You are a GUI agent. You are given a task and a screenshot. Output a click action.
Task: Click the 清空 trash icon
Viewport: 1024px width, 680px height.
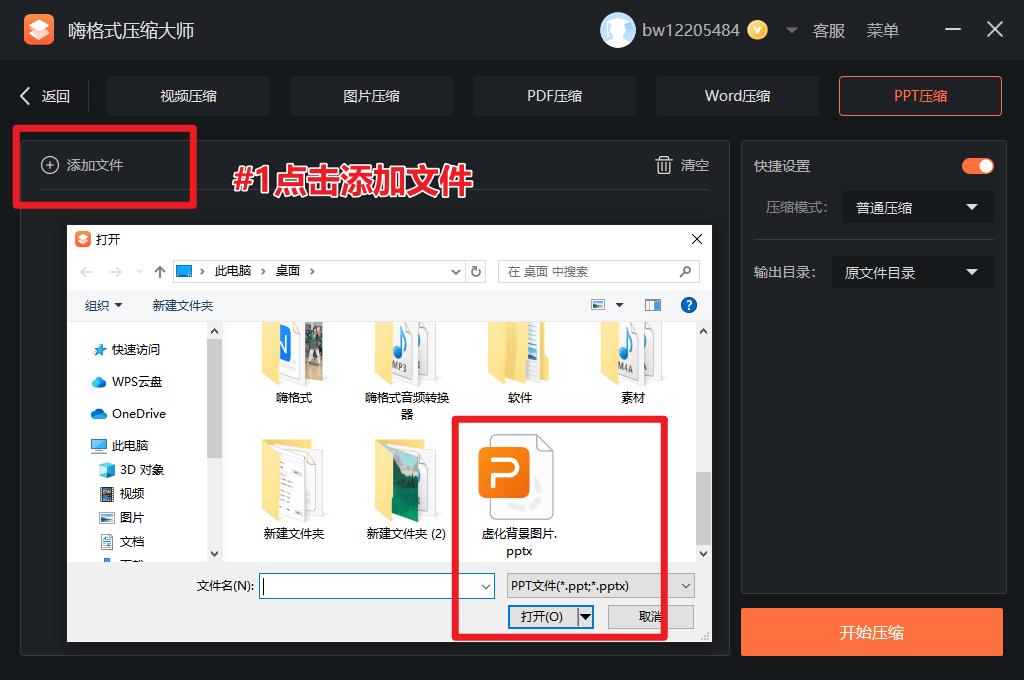(x=663, y=165)
